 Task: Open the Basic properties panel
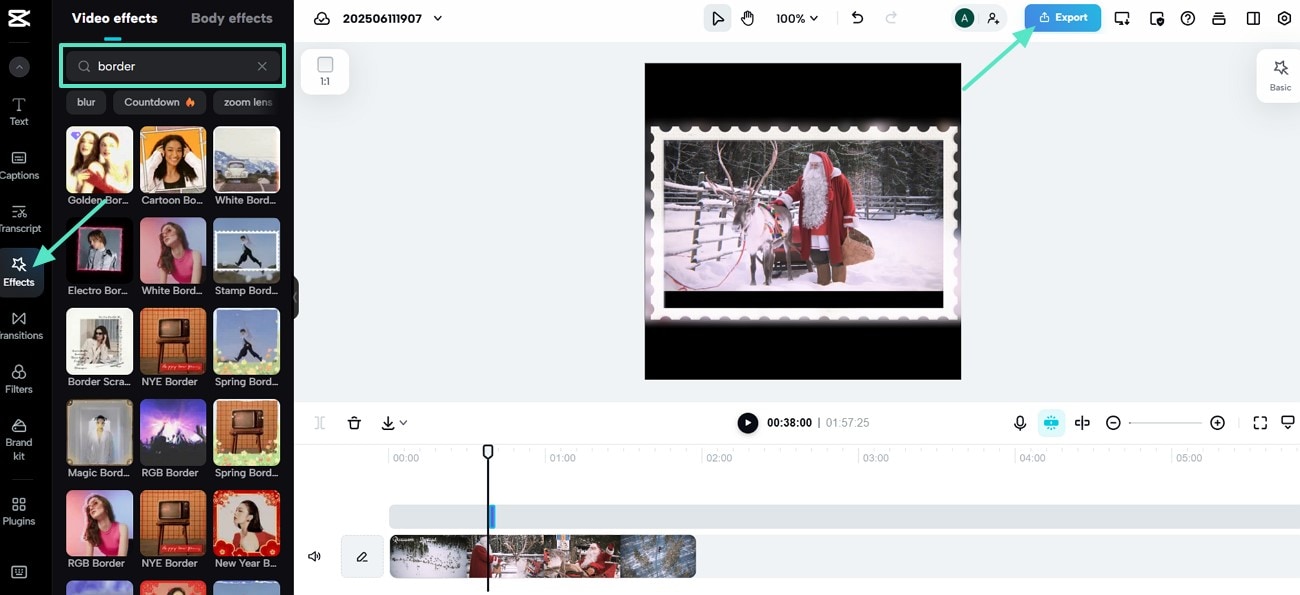1280,76
